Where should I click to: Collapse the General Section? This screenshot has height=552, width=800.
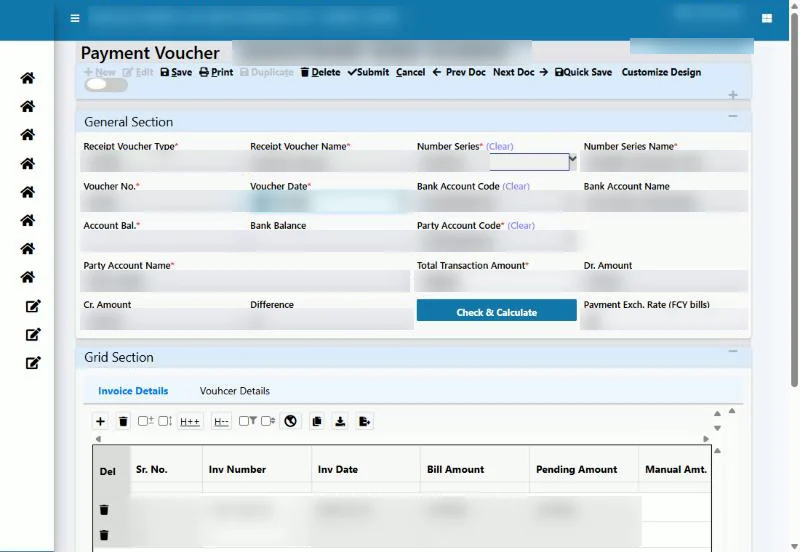point(733,116)
